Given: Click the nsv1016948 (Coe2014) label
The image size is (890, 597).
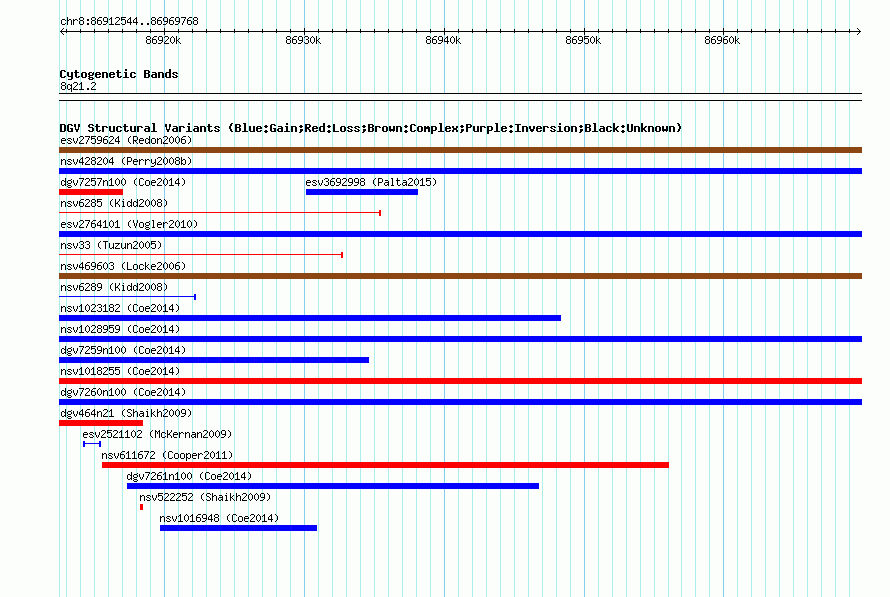Looking at the screenshot, I should [219, 518].
